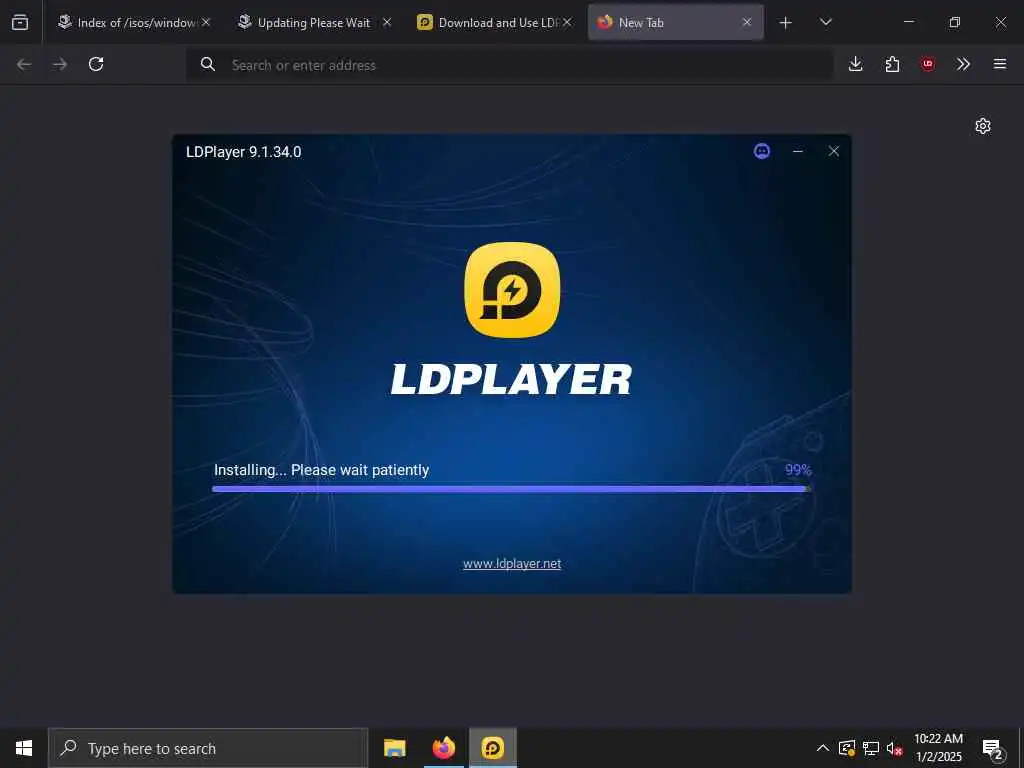
Task: Click the installation progress bar
Action: 512,488
